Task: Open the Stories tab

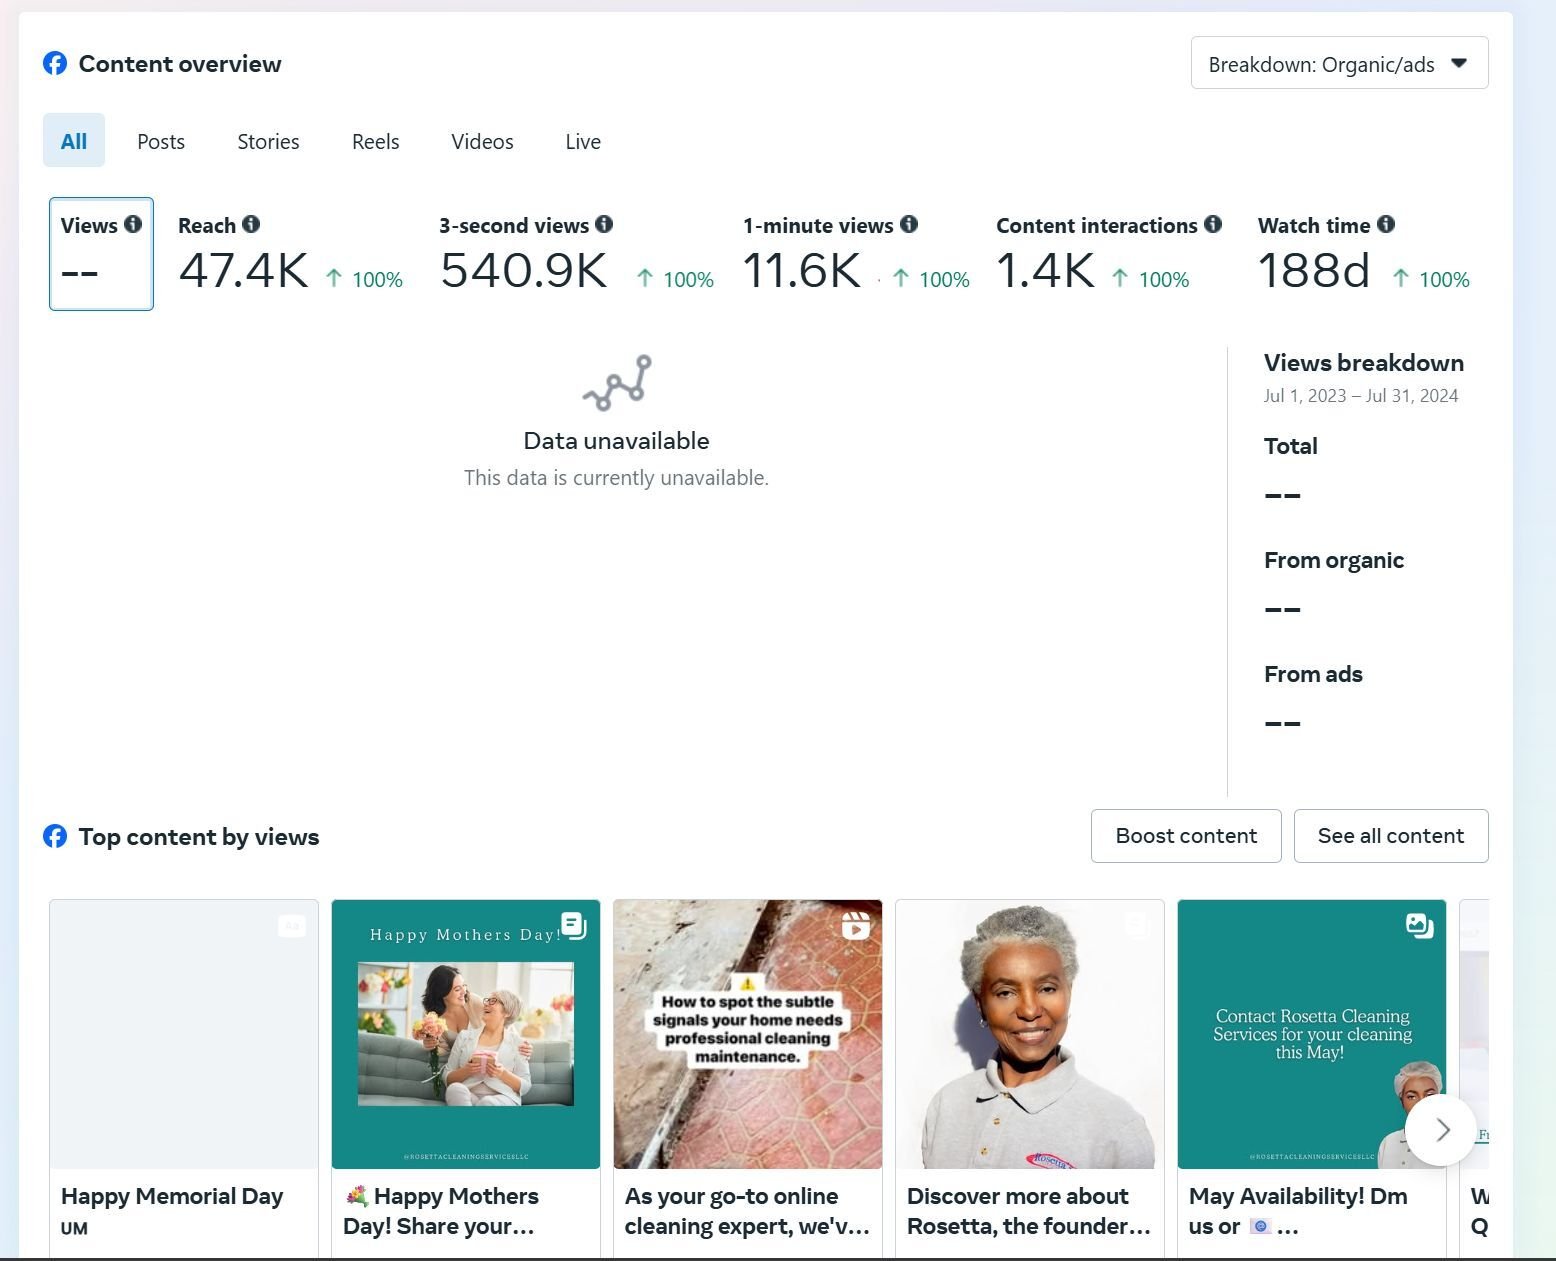Action: pos(268,142)
